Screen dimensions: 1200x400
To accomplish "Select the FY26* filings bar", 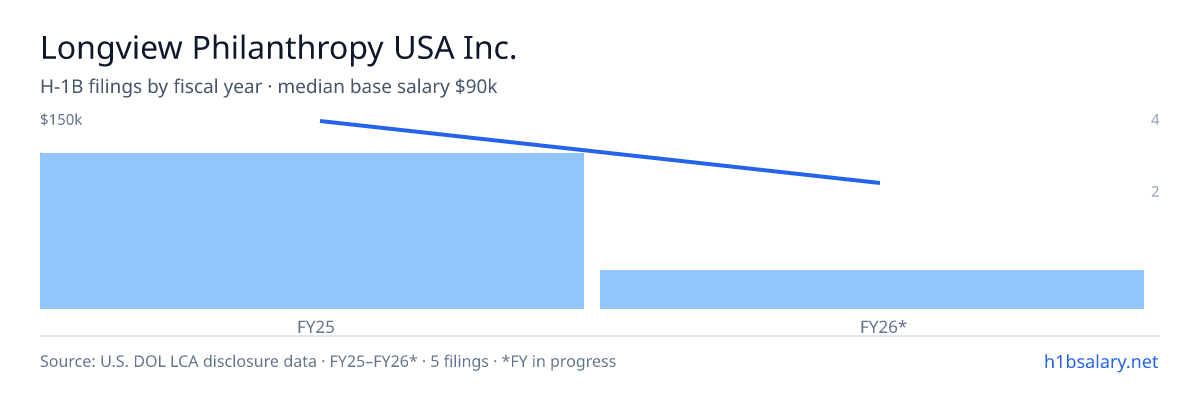I will point(872,289).
